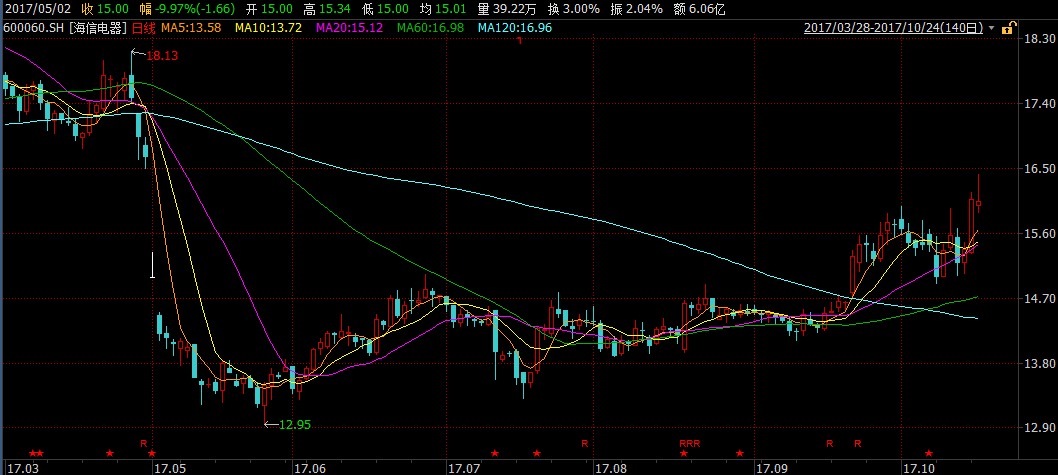Click the 600060.SH stock code
The image size is (1058, 475).
coord(34,28)
